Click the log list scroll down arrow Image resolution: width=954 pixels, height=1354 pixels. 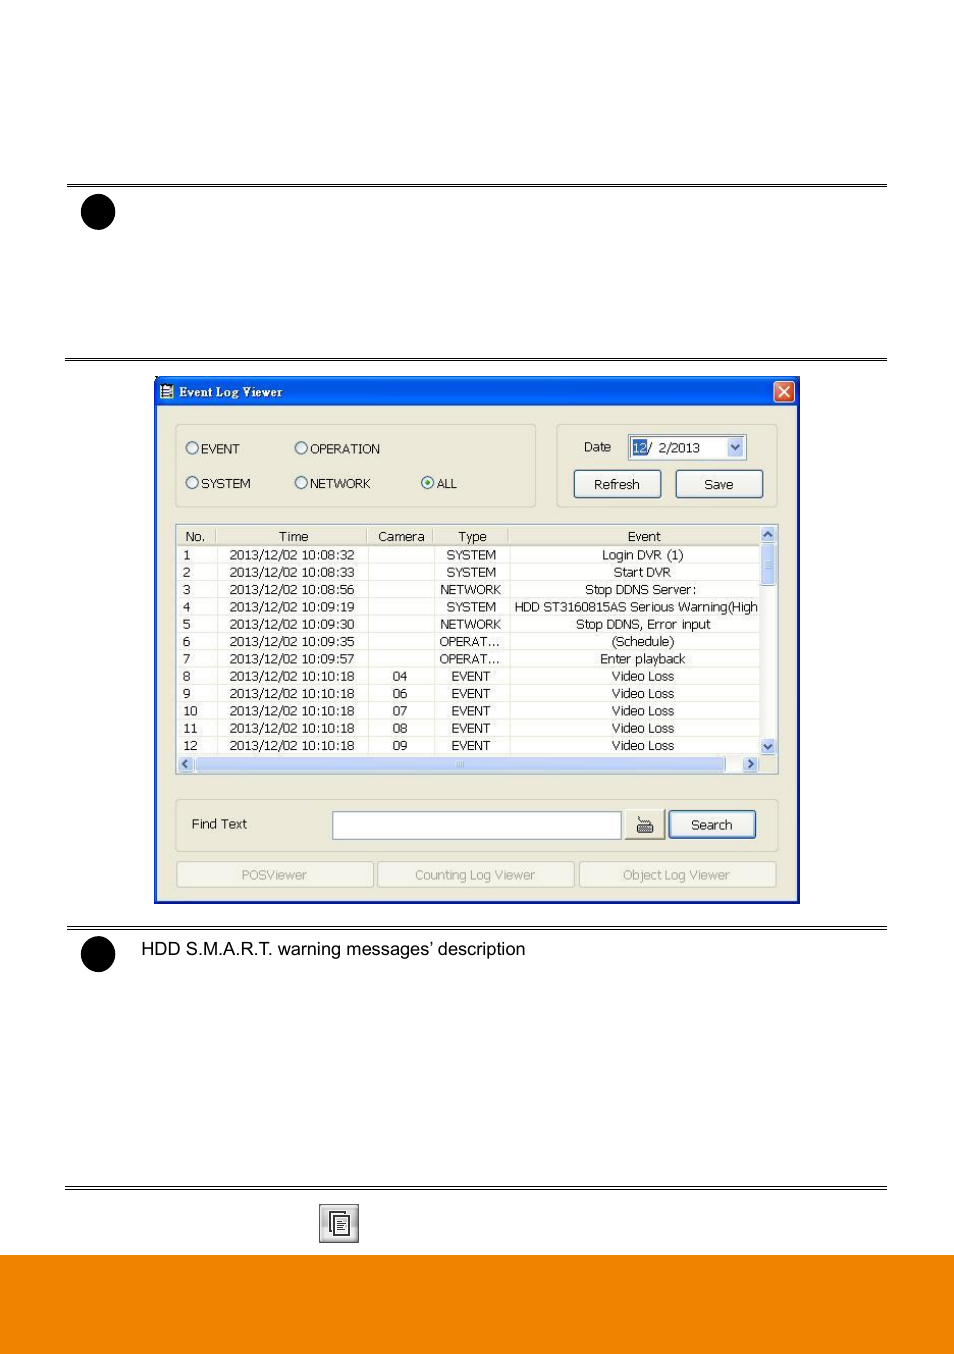coord(768,747)
